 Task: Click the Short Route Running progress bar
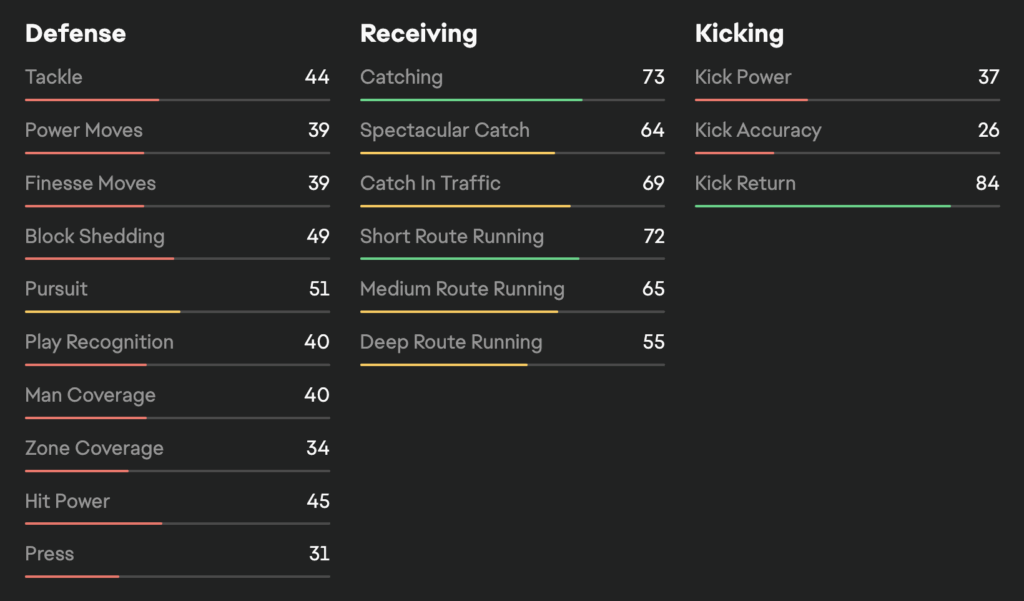tap(469, 259)
